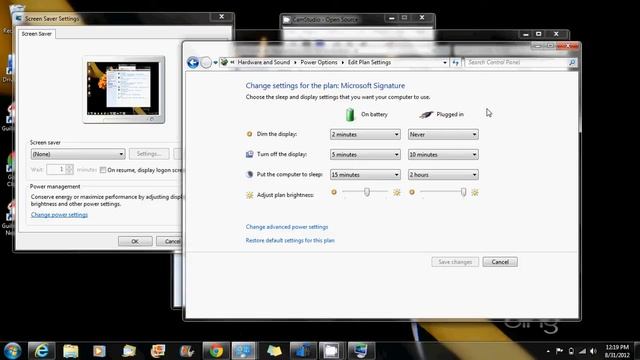
Task: Click the Action Center flag tray icon
Action: click(x=560, y=351)
